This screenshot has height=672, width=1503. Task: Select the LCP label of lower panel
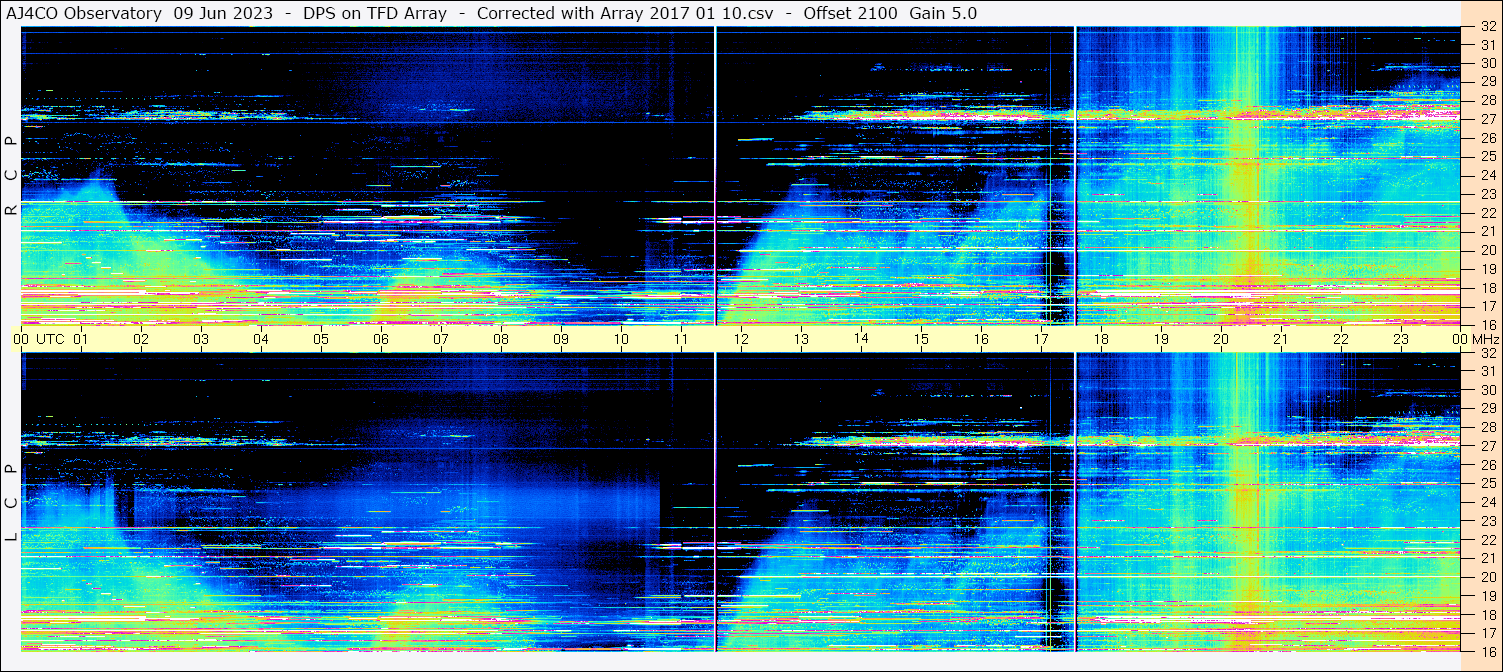(x=11, y=503)
